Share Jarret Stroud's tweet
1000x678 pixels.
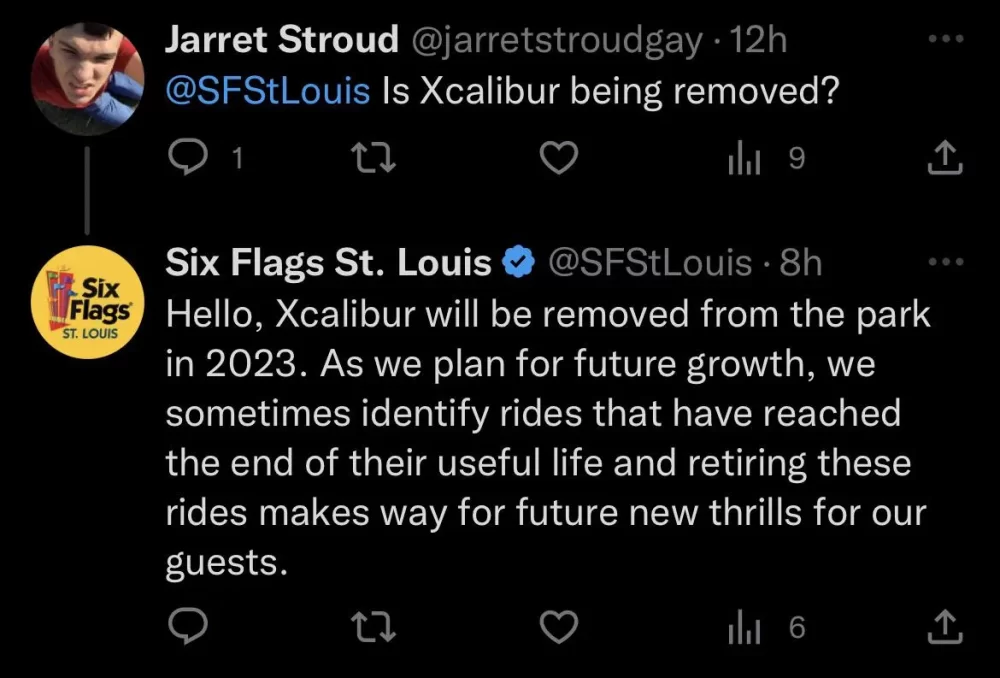point(945,155)
